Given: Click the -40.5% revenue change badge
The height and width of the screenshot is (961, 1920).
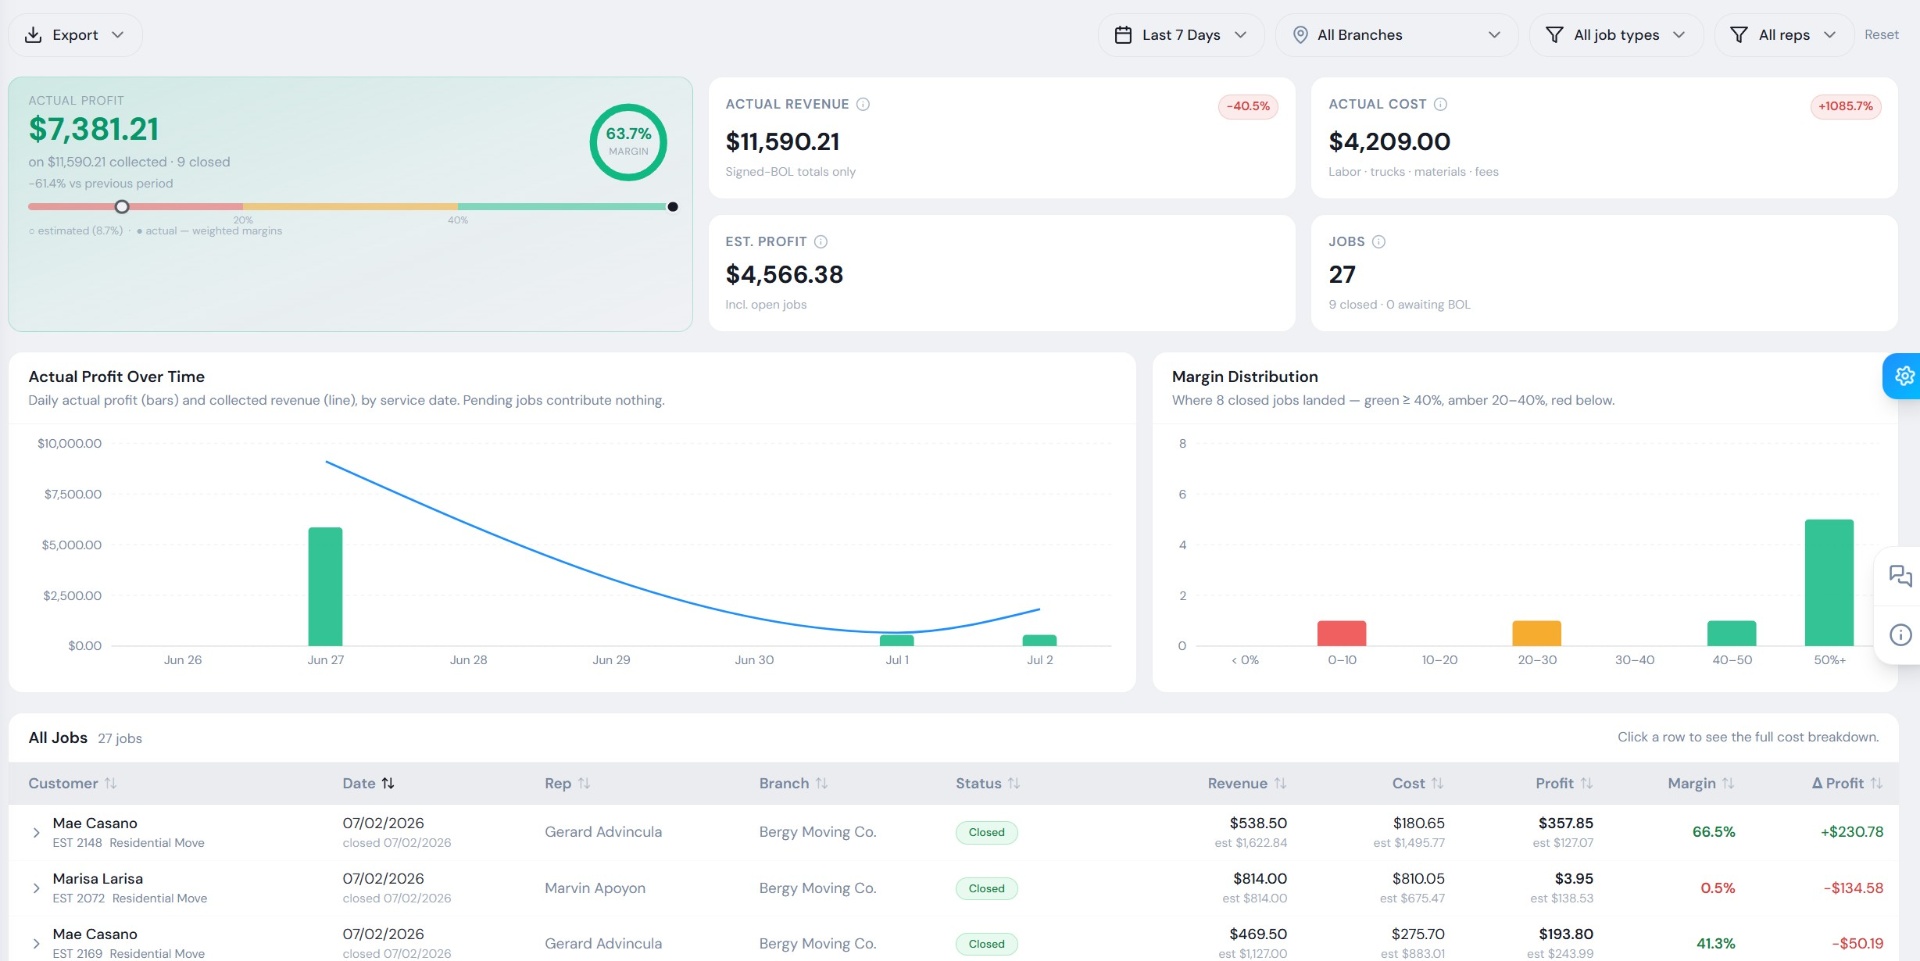Looking at the screenshot, I should [1248, 106].
